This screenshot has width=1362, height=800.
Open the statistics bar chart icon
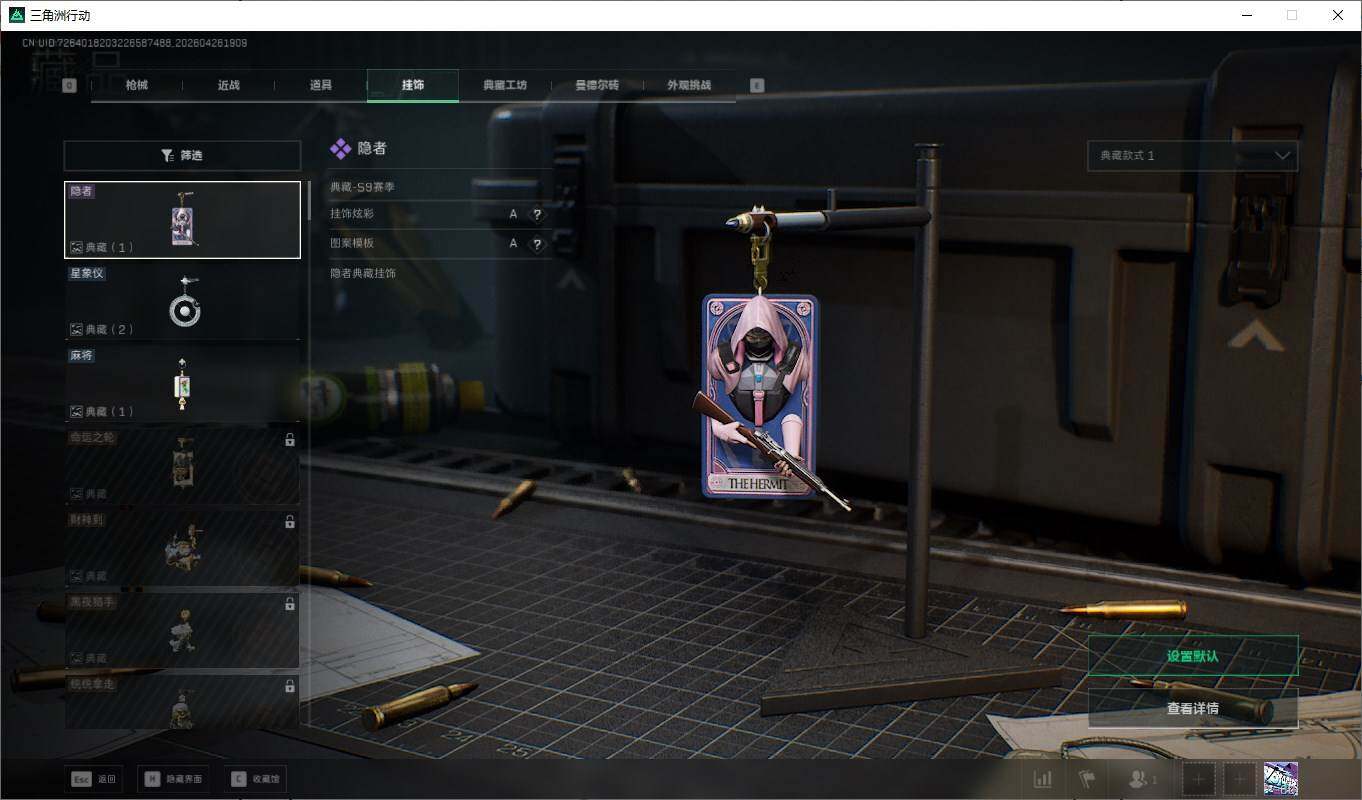[1042, 779]
